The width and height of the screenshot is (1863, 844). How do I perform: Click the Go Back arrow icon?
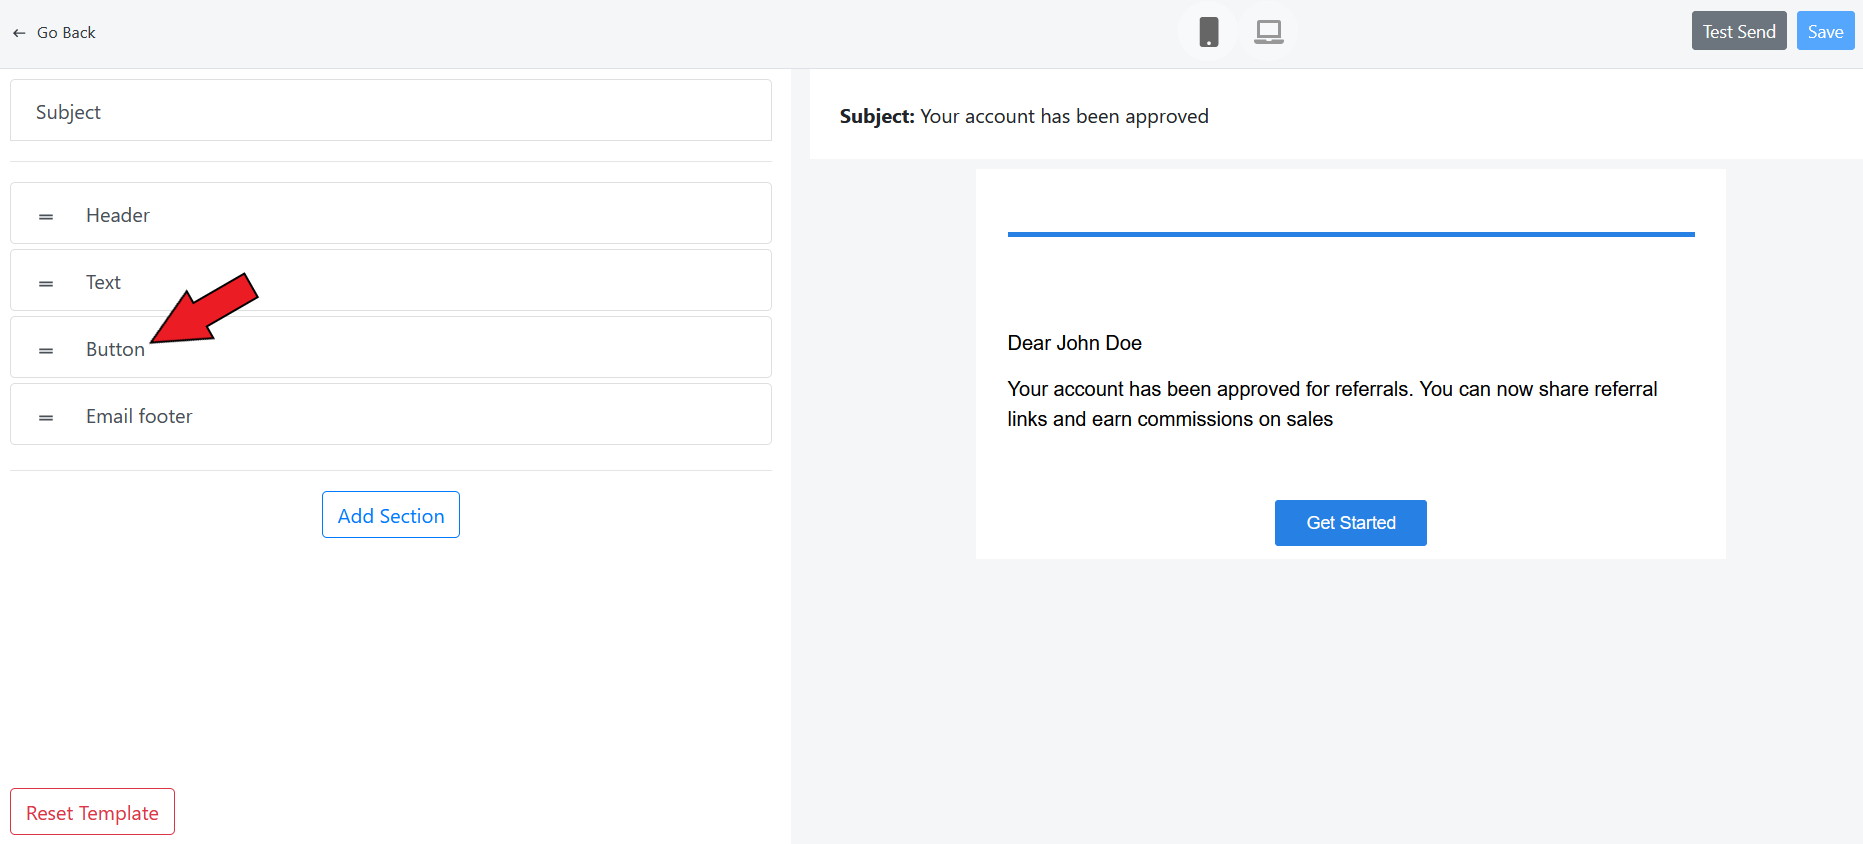coord(19,33)
